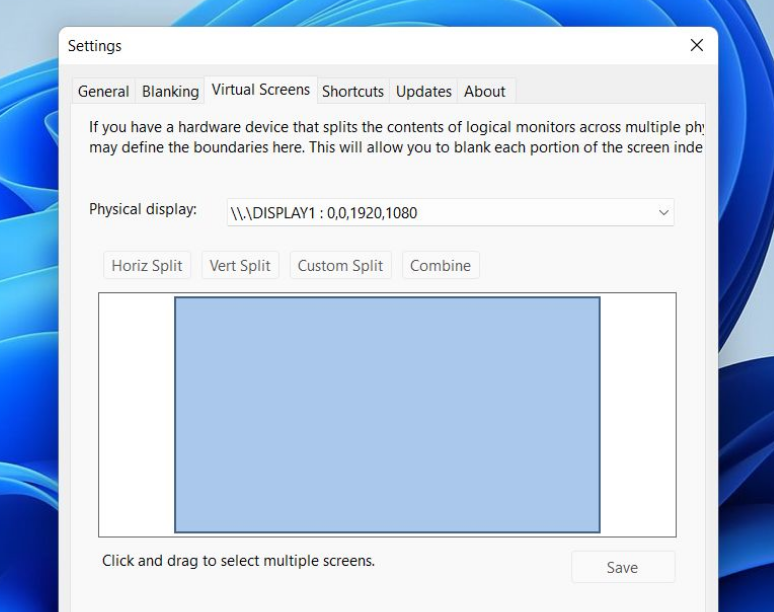Click the hardware device description paragraph
Viewport: 774px width, 612px height.
click(x=396, y=137)
